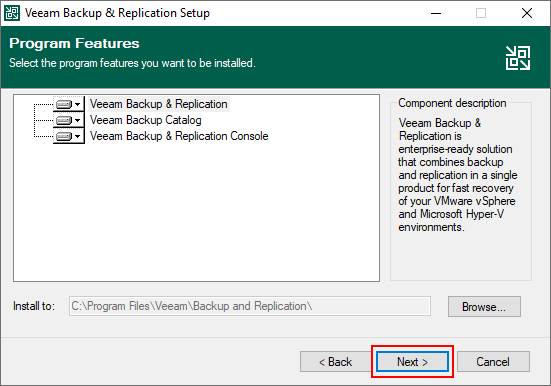
Task: Select Veeam Backup & Replication Console feature
Action: point(179,136)
